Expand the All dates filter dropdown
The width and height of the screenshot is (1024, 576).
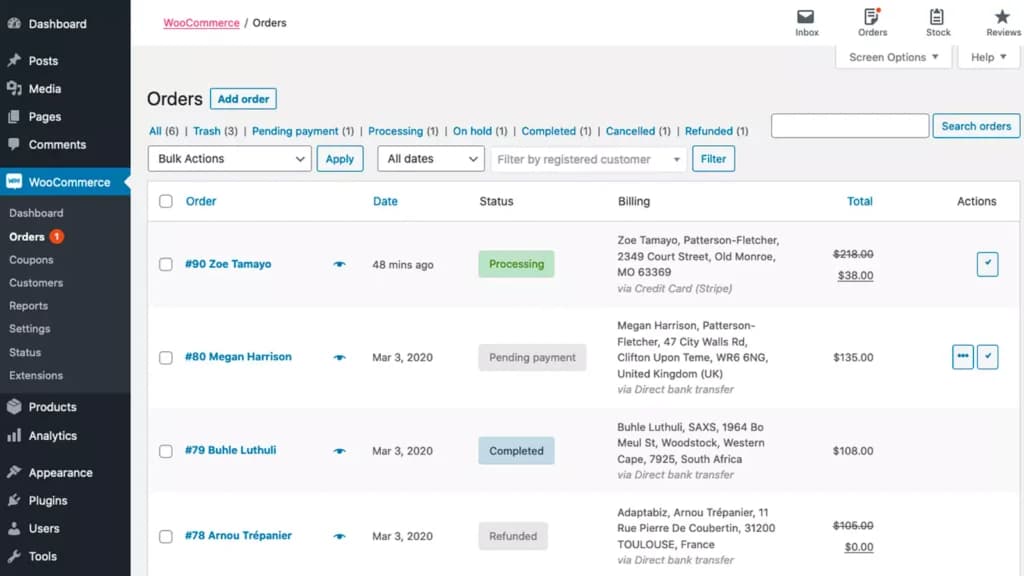click(431, 159)
